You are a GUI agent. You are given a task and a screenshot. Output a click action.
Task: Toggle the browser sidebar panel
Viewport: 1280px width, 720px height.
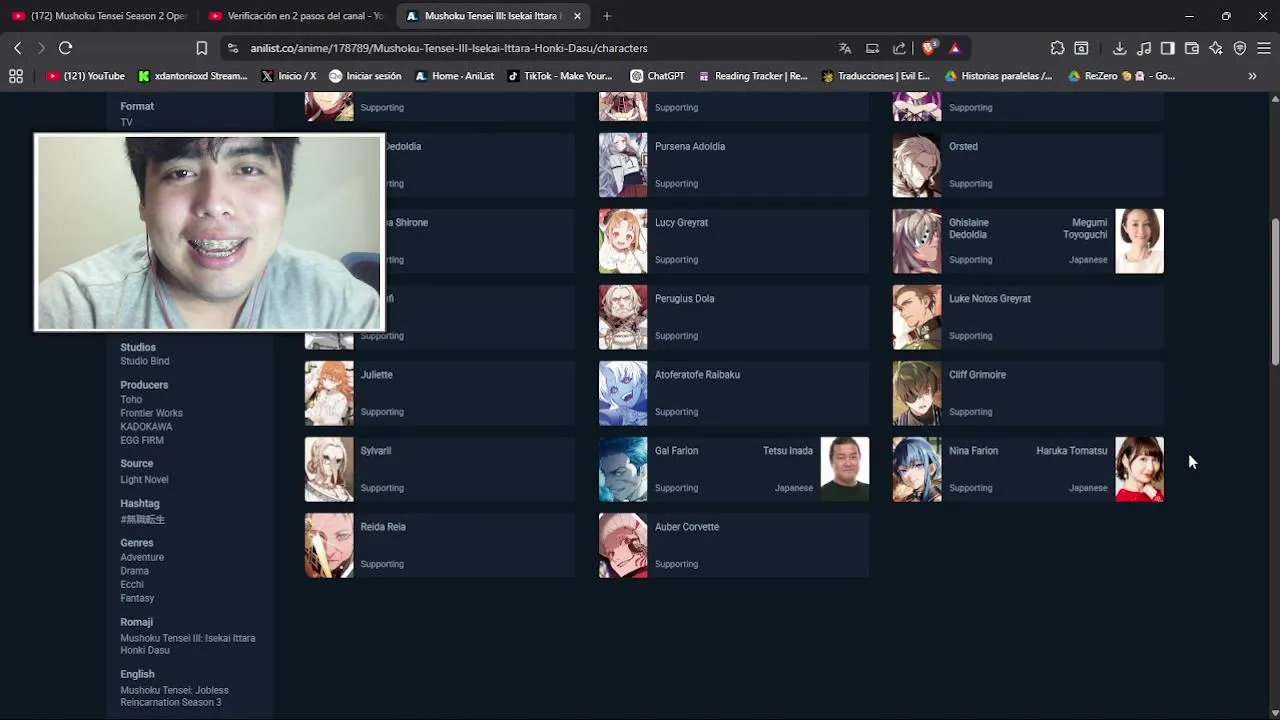click(1167, 48)
